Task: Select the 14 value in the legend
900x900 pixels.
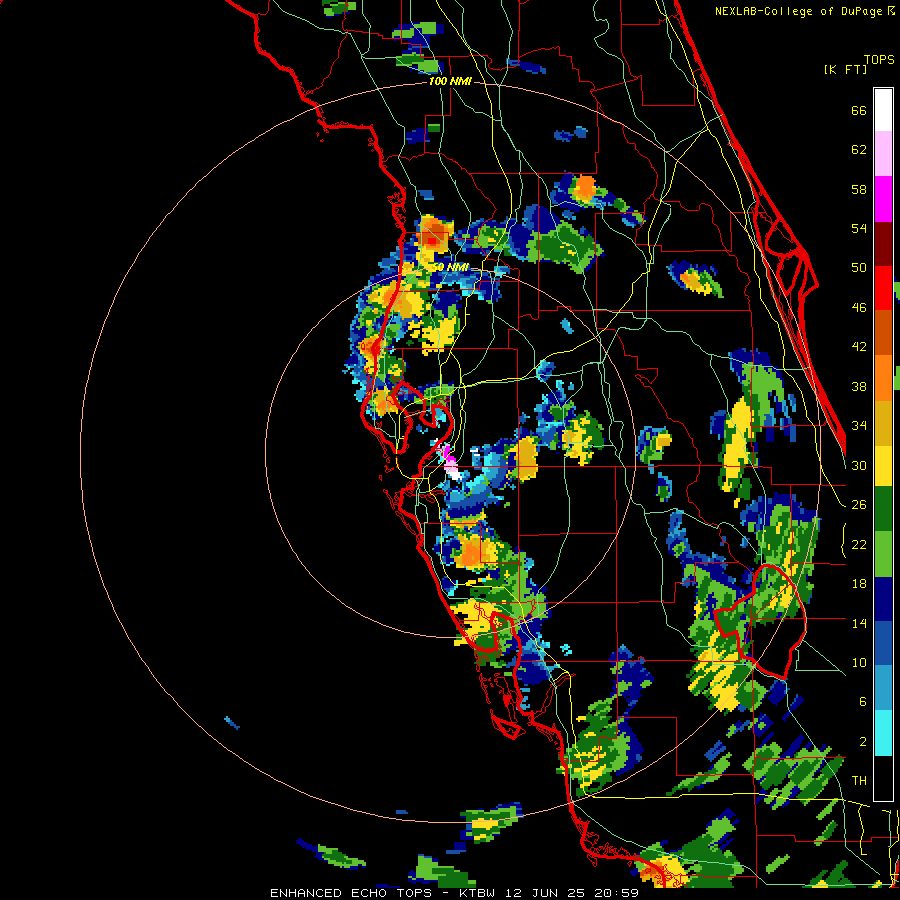Action: pos(859,623)
